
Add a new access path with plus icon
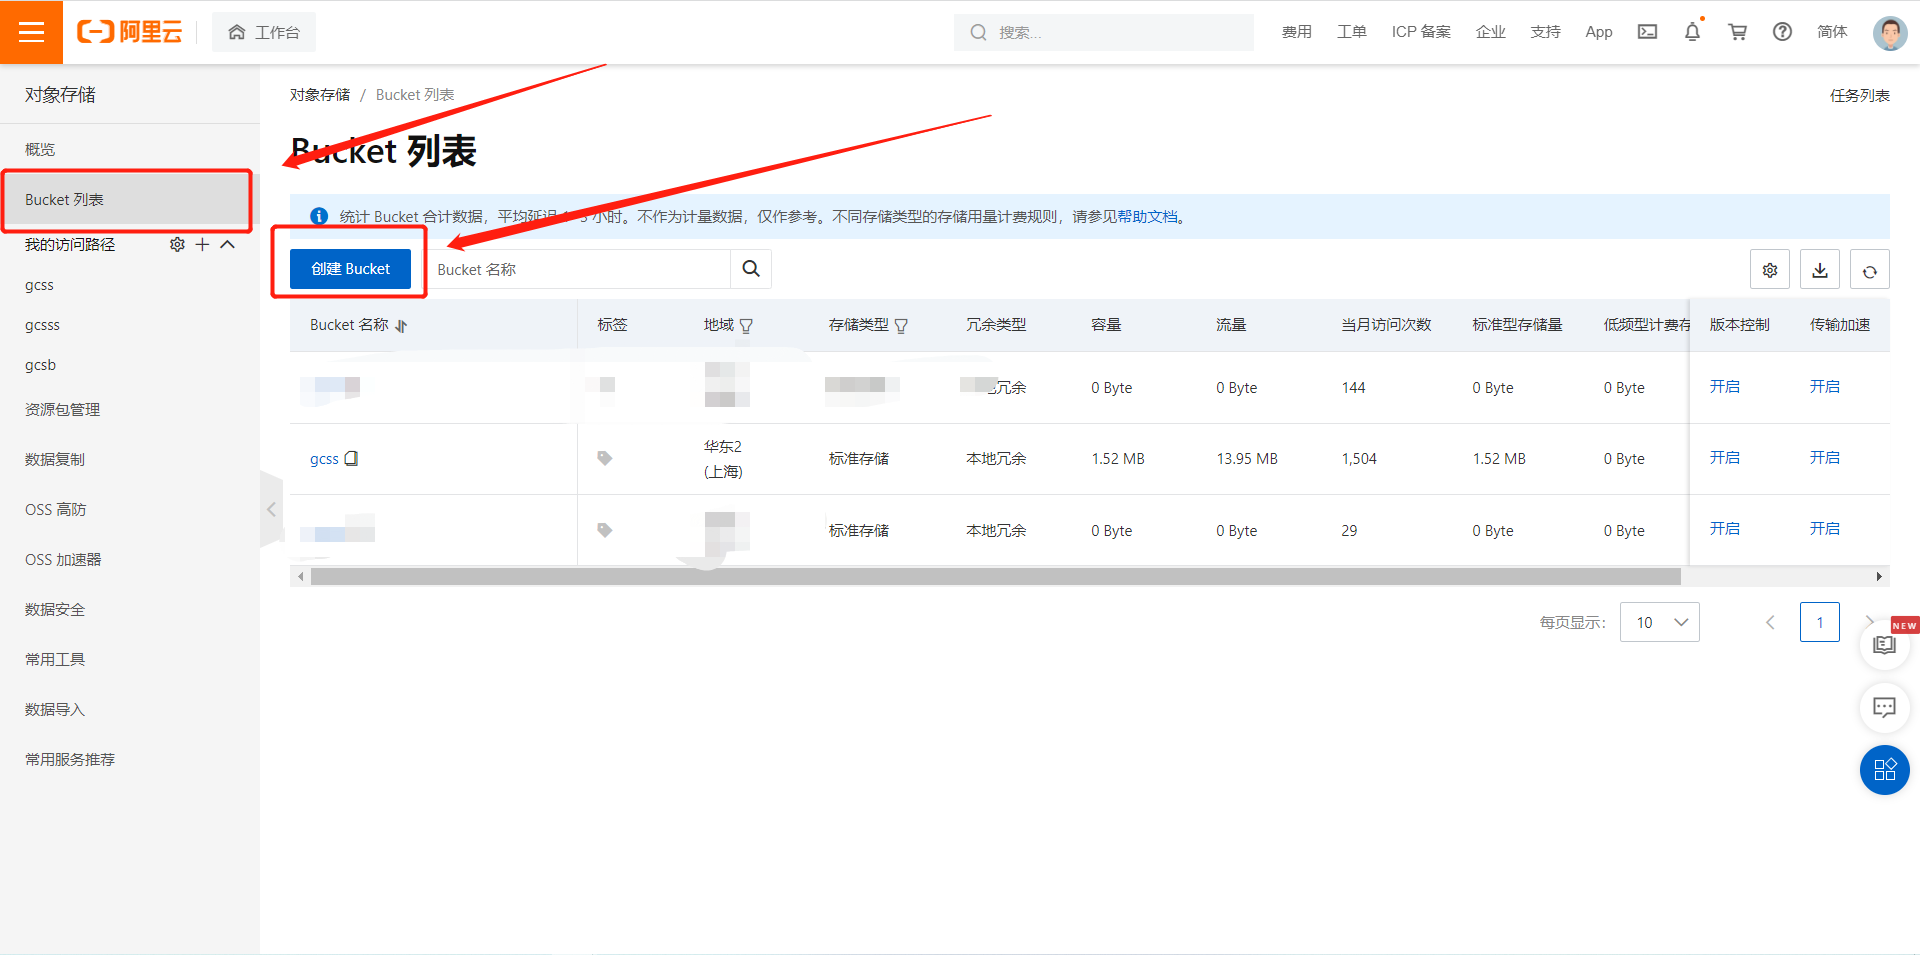pos(202,244)
